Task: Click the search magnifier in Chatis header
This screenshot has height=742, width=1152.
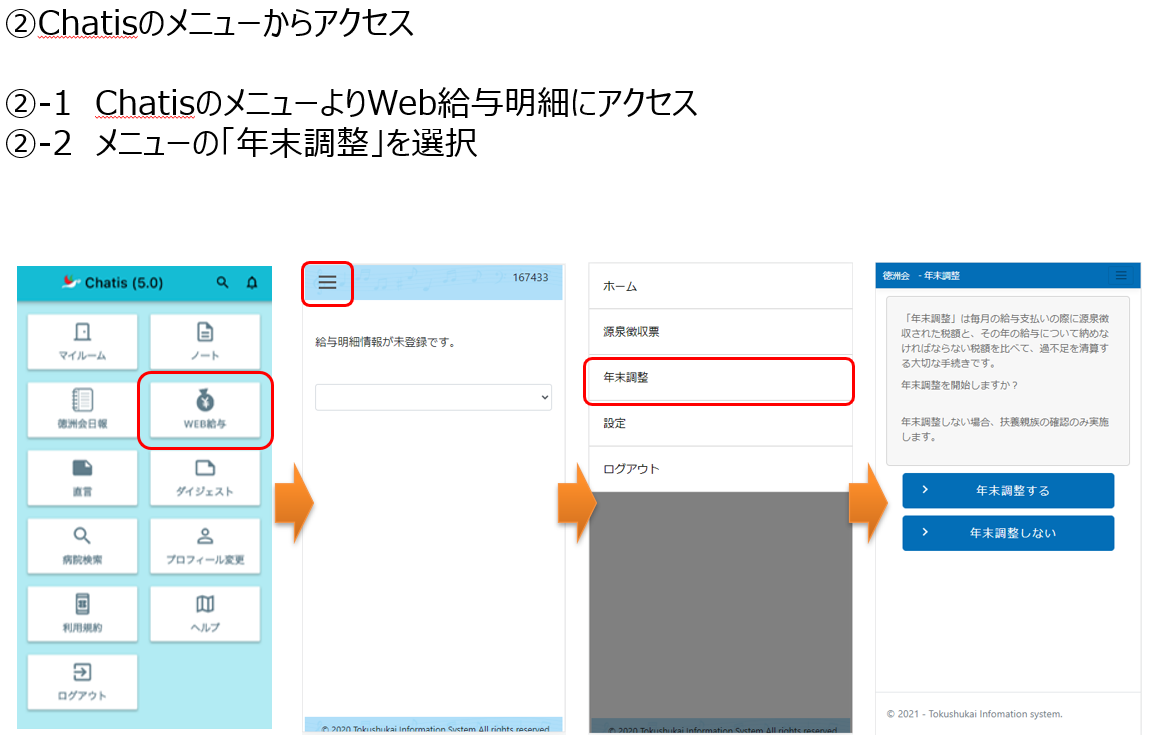Action: coord(223,282)
